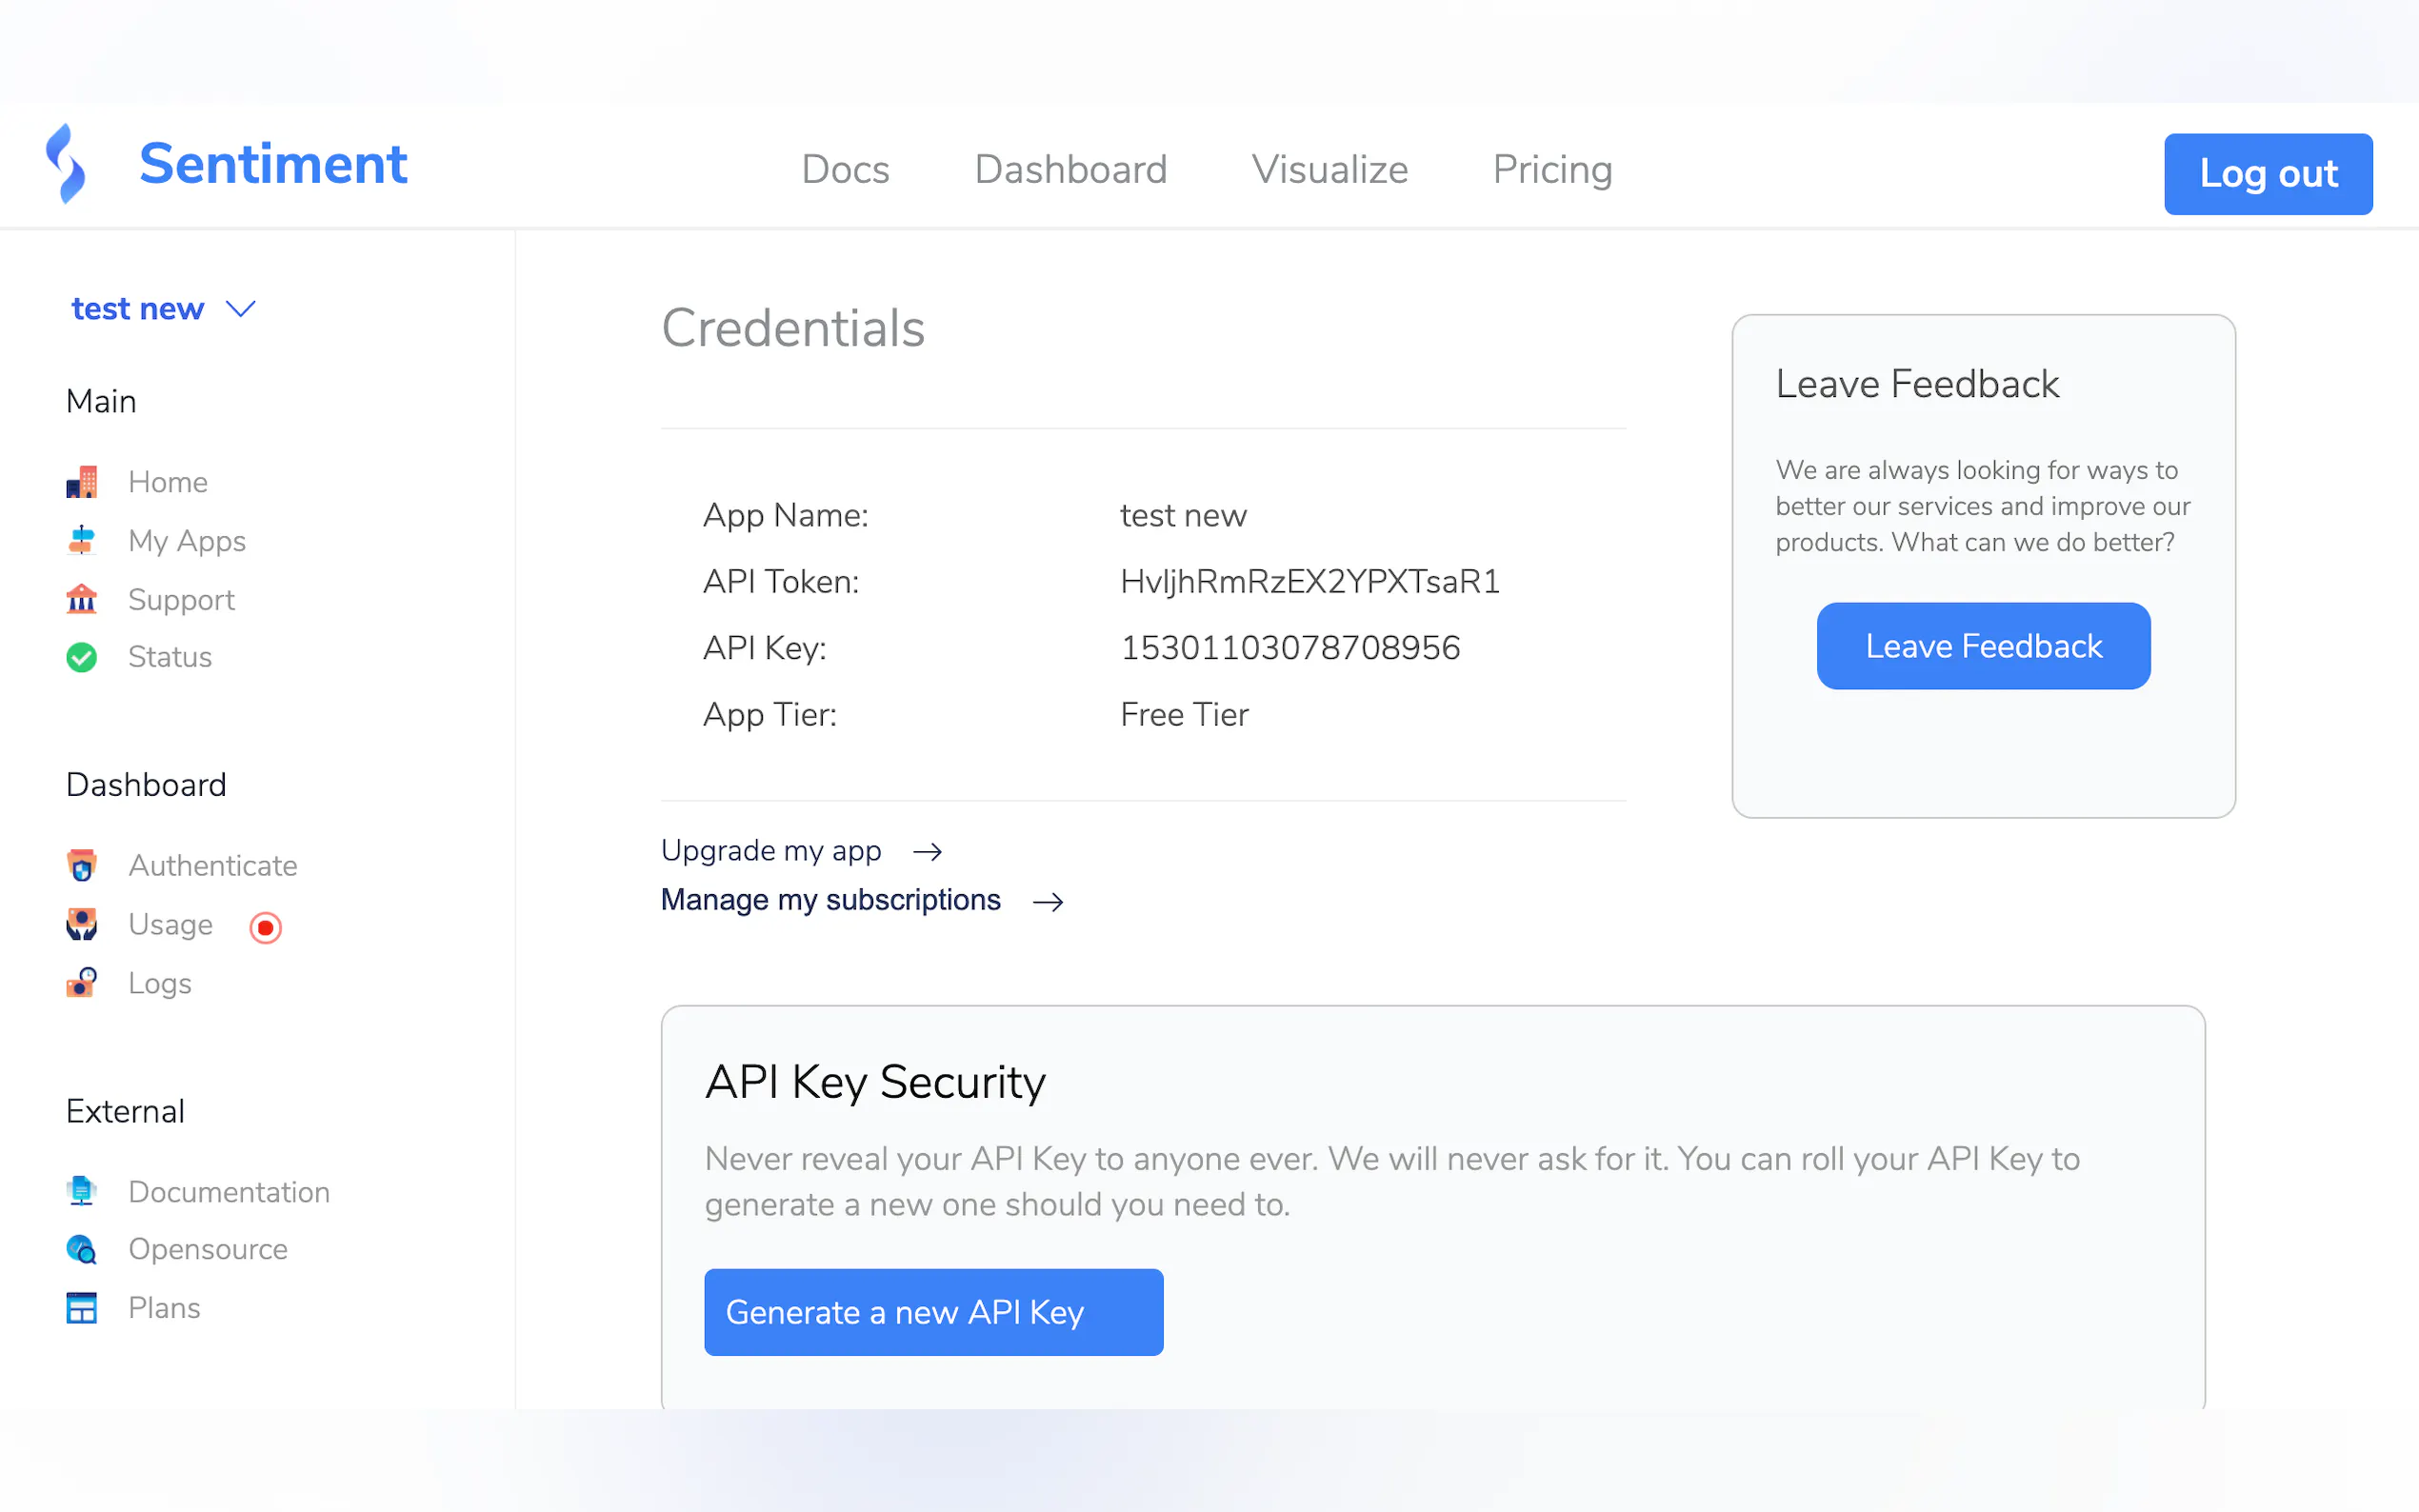Click the Support bank icon

click(x=82, y=599)
